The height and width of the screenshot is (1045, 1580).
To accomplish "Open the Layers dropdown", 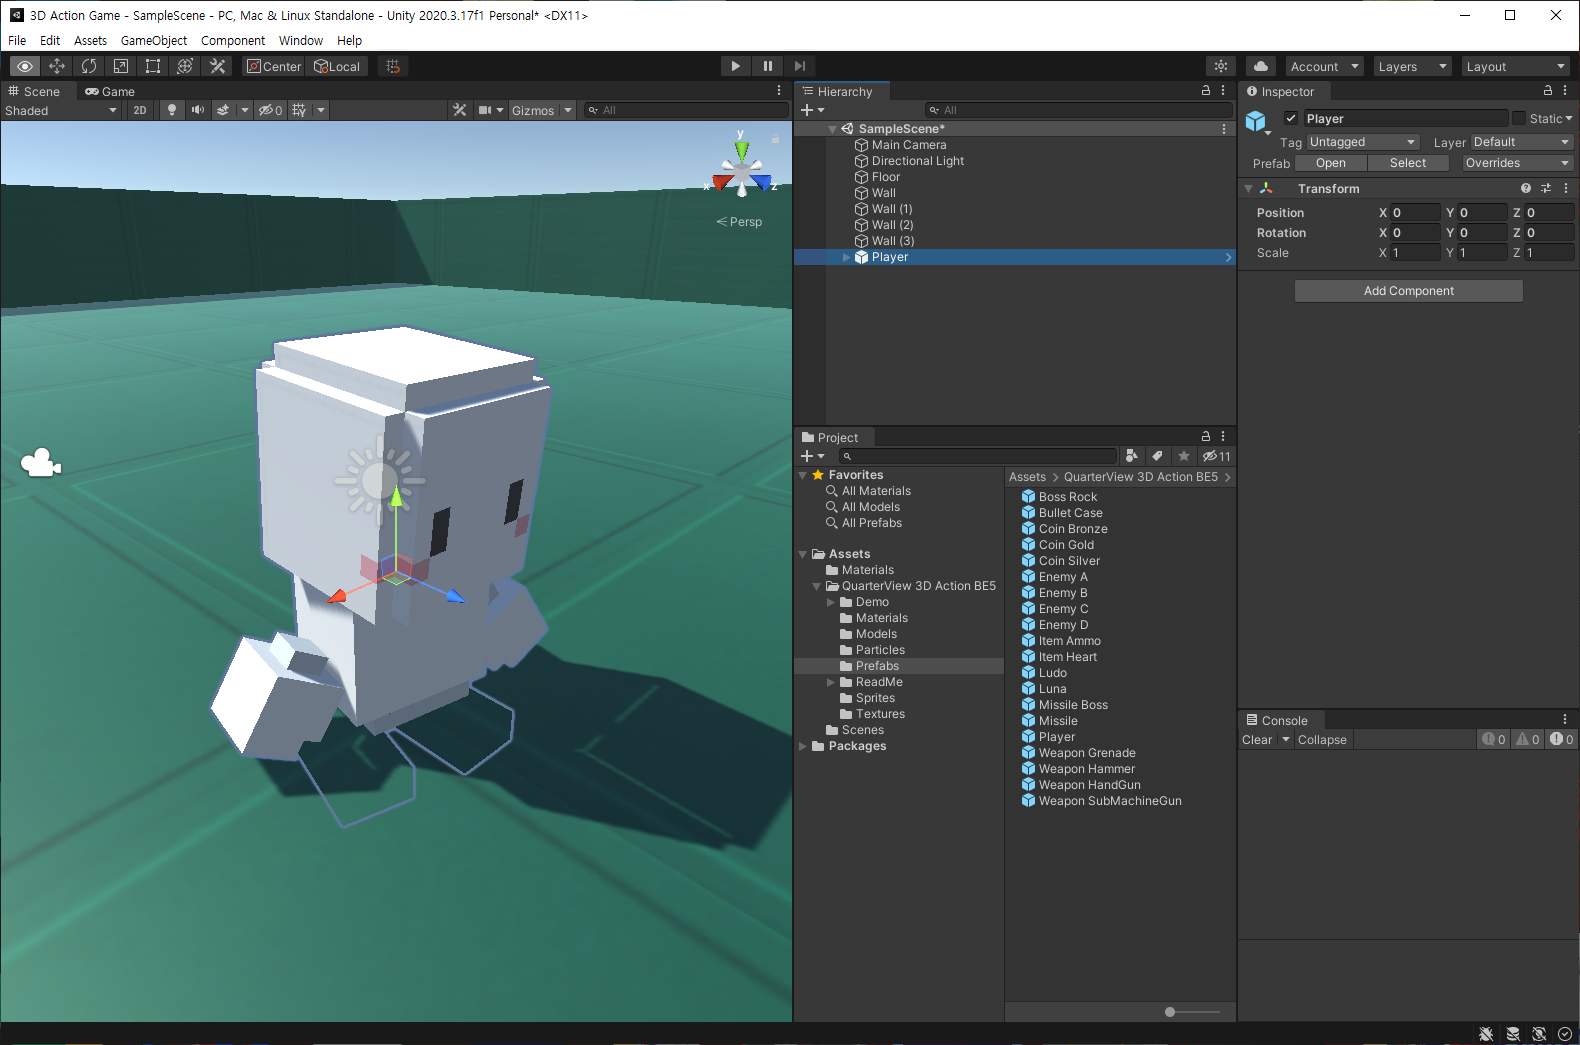I will 1412,66.
